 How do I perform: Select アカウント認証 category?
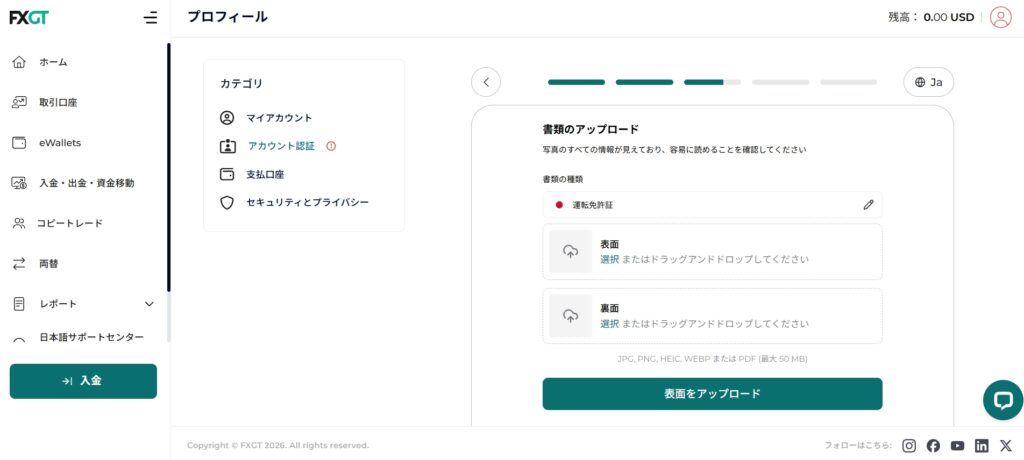(280, 146)
